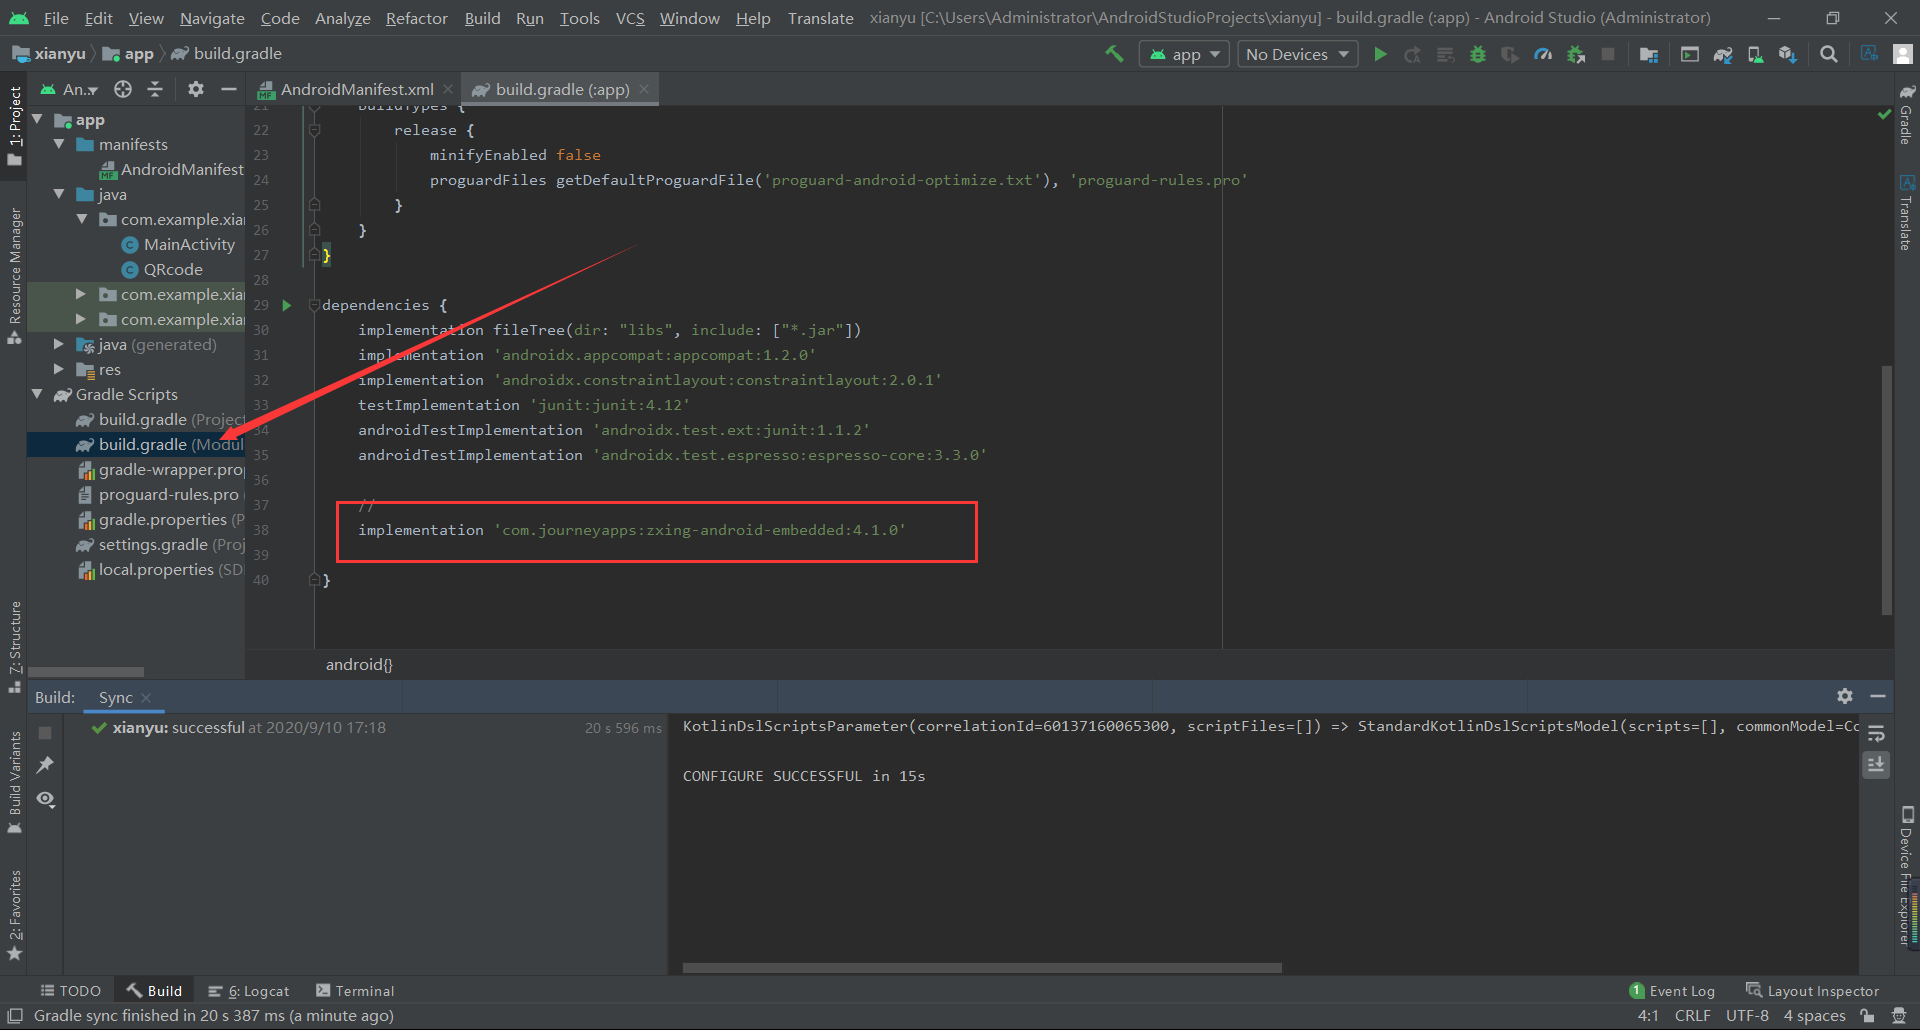This screenshot has width=1920, height=1030.
Task: Click the Translate toolbar icon
Action: [1869, 54]
